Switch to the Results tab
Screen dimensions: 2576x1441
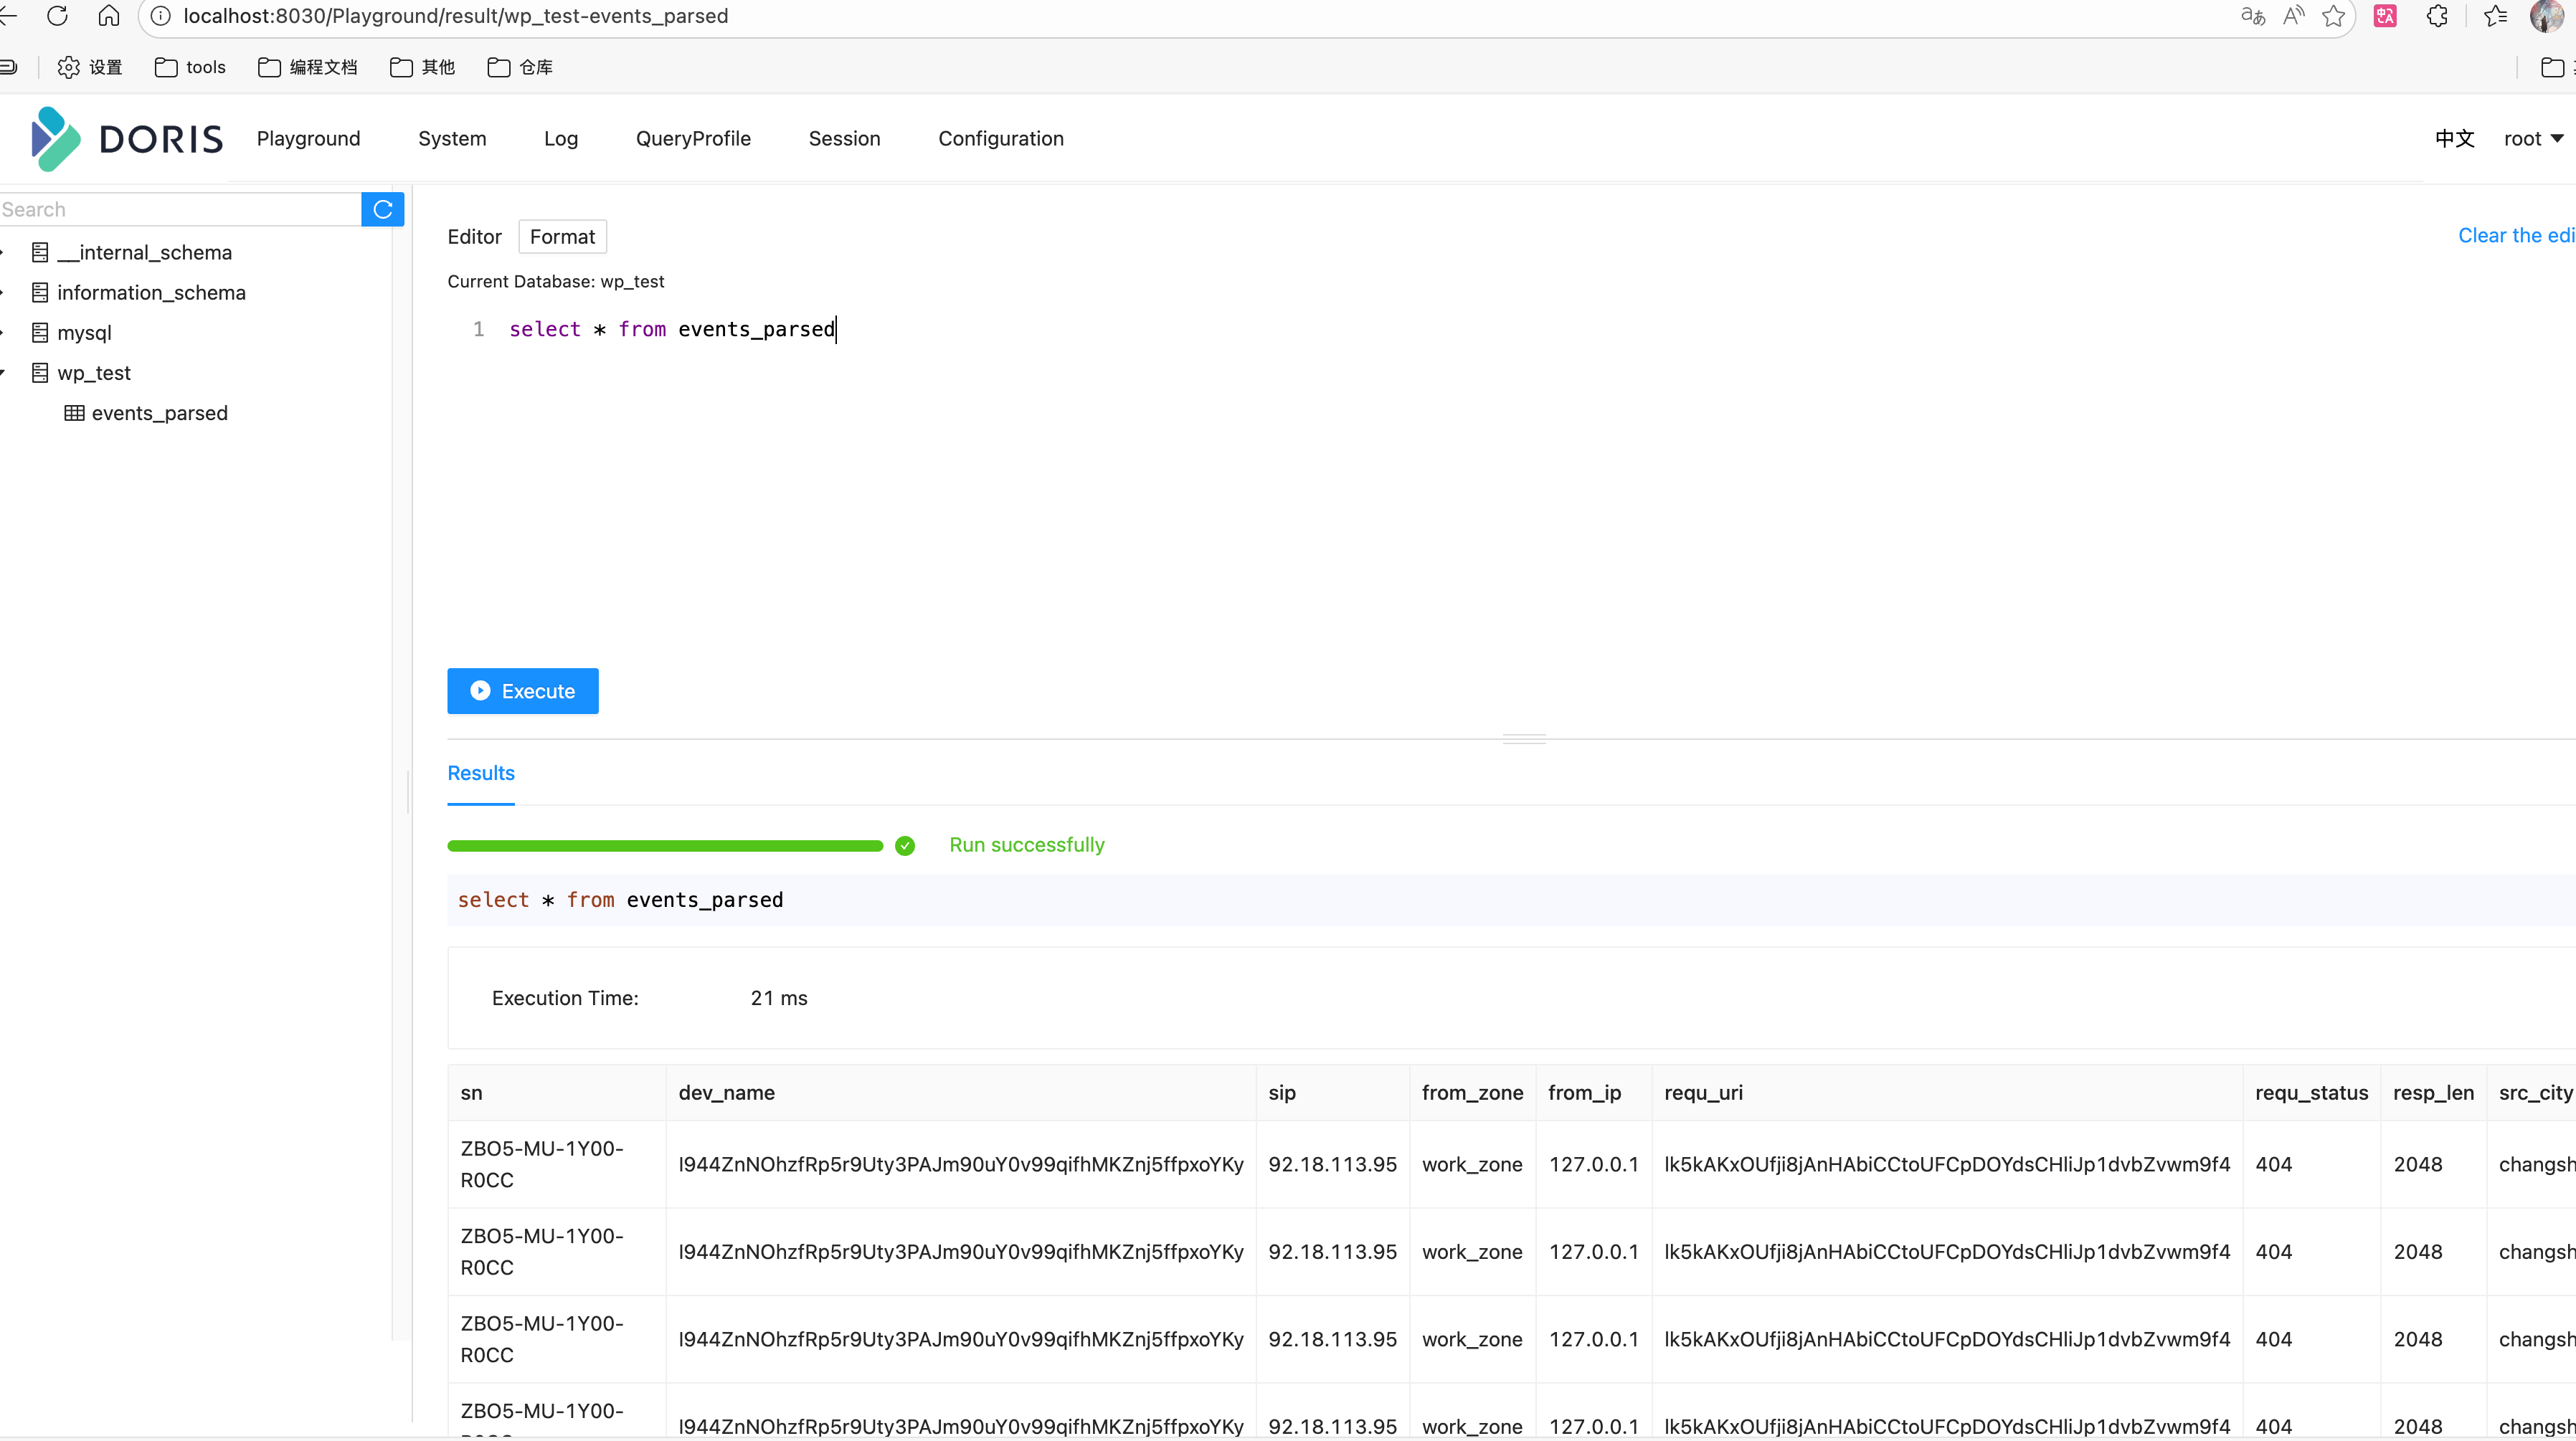coord(480,773)
